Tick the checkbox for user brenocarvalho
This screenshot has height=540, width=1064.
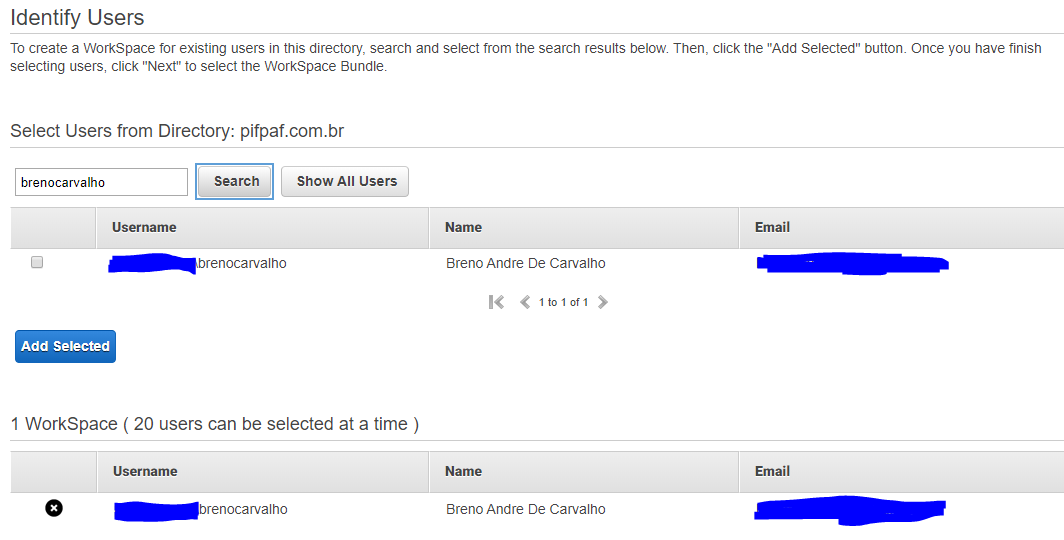[x=37, y=262]
